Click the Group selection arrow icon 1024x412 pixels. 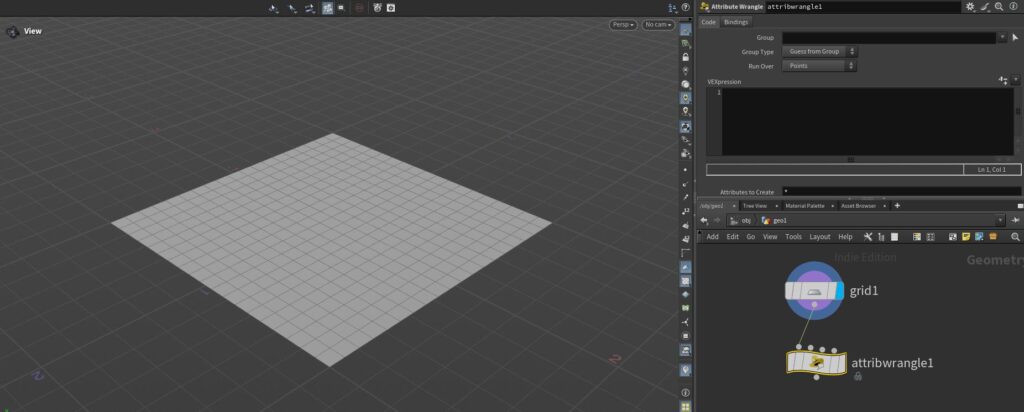[x=1015, y=37]
